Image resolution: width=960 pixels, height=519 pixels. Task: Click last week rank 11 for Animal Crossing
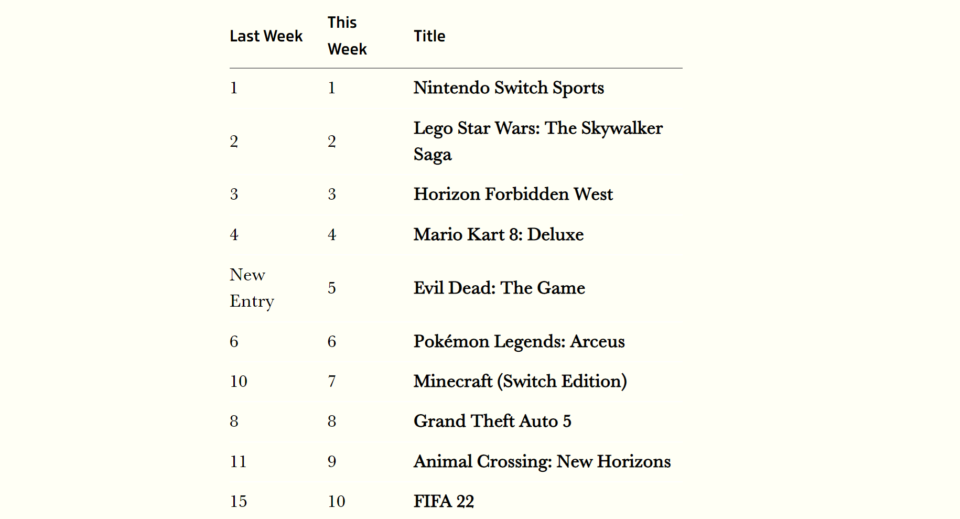[x=238, y=461]
